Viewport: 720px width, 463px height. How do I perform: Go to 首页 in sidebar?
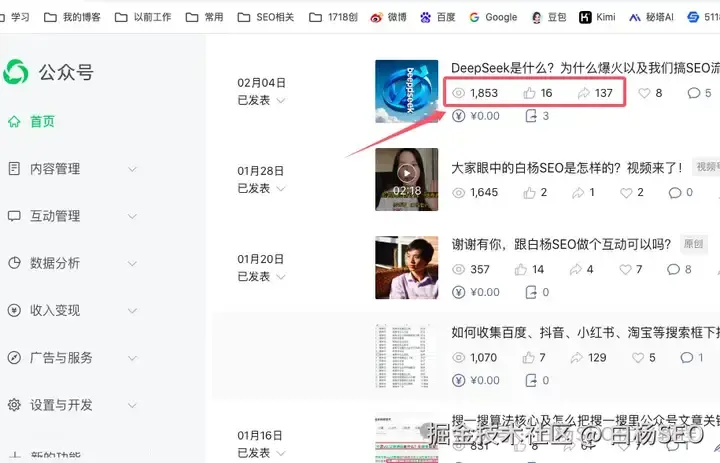(x=31, y=122)
